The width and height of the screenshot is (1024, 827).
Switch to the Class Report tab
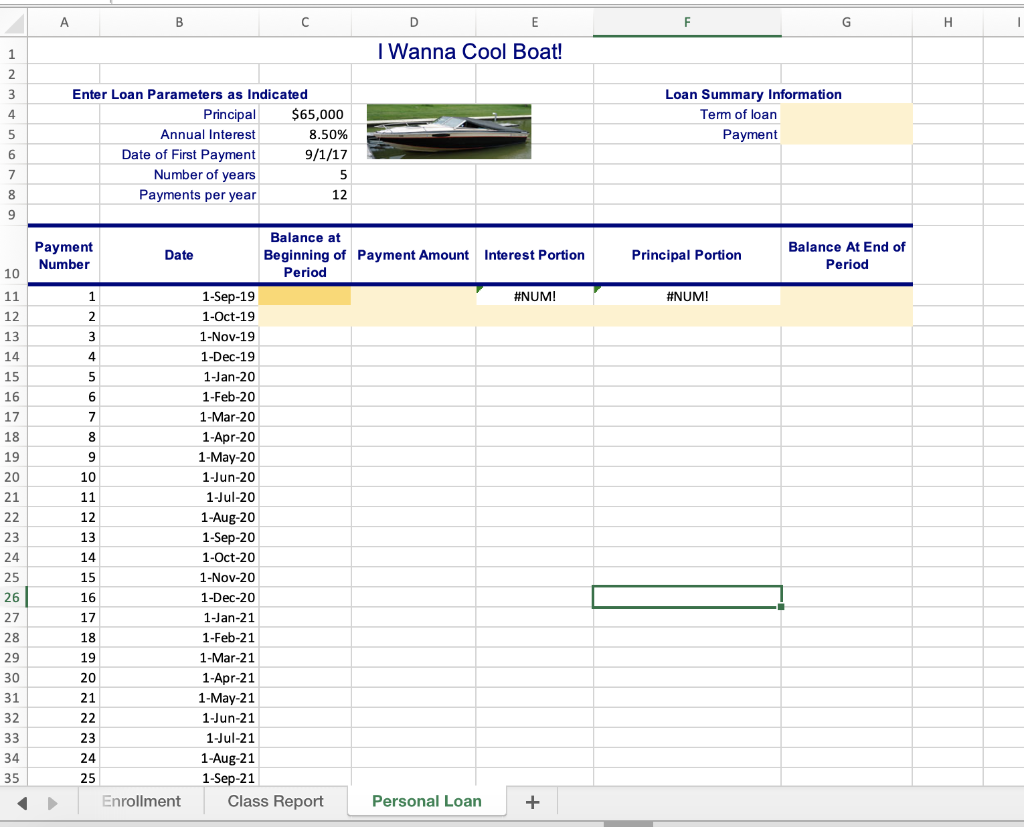coord(276,801)
